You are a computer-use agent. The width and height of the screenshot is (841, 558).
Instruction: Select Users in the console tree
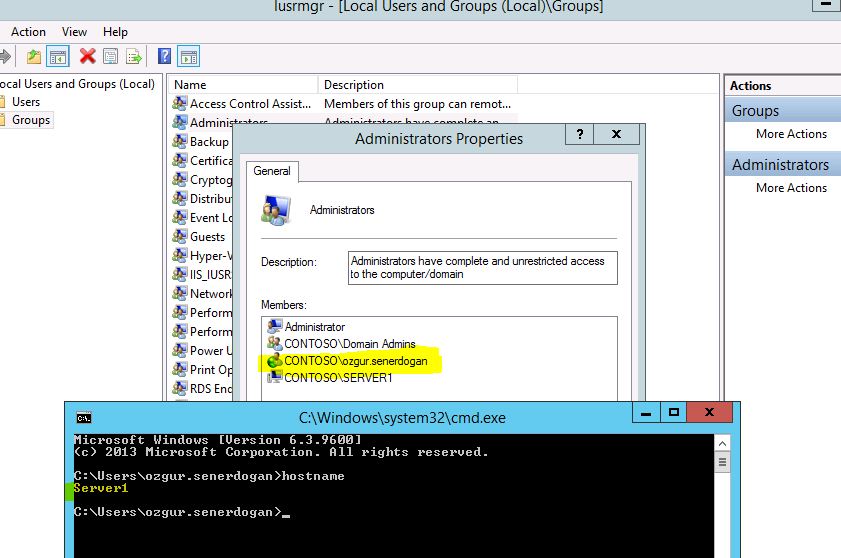click(26, 101)
